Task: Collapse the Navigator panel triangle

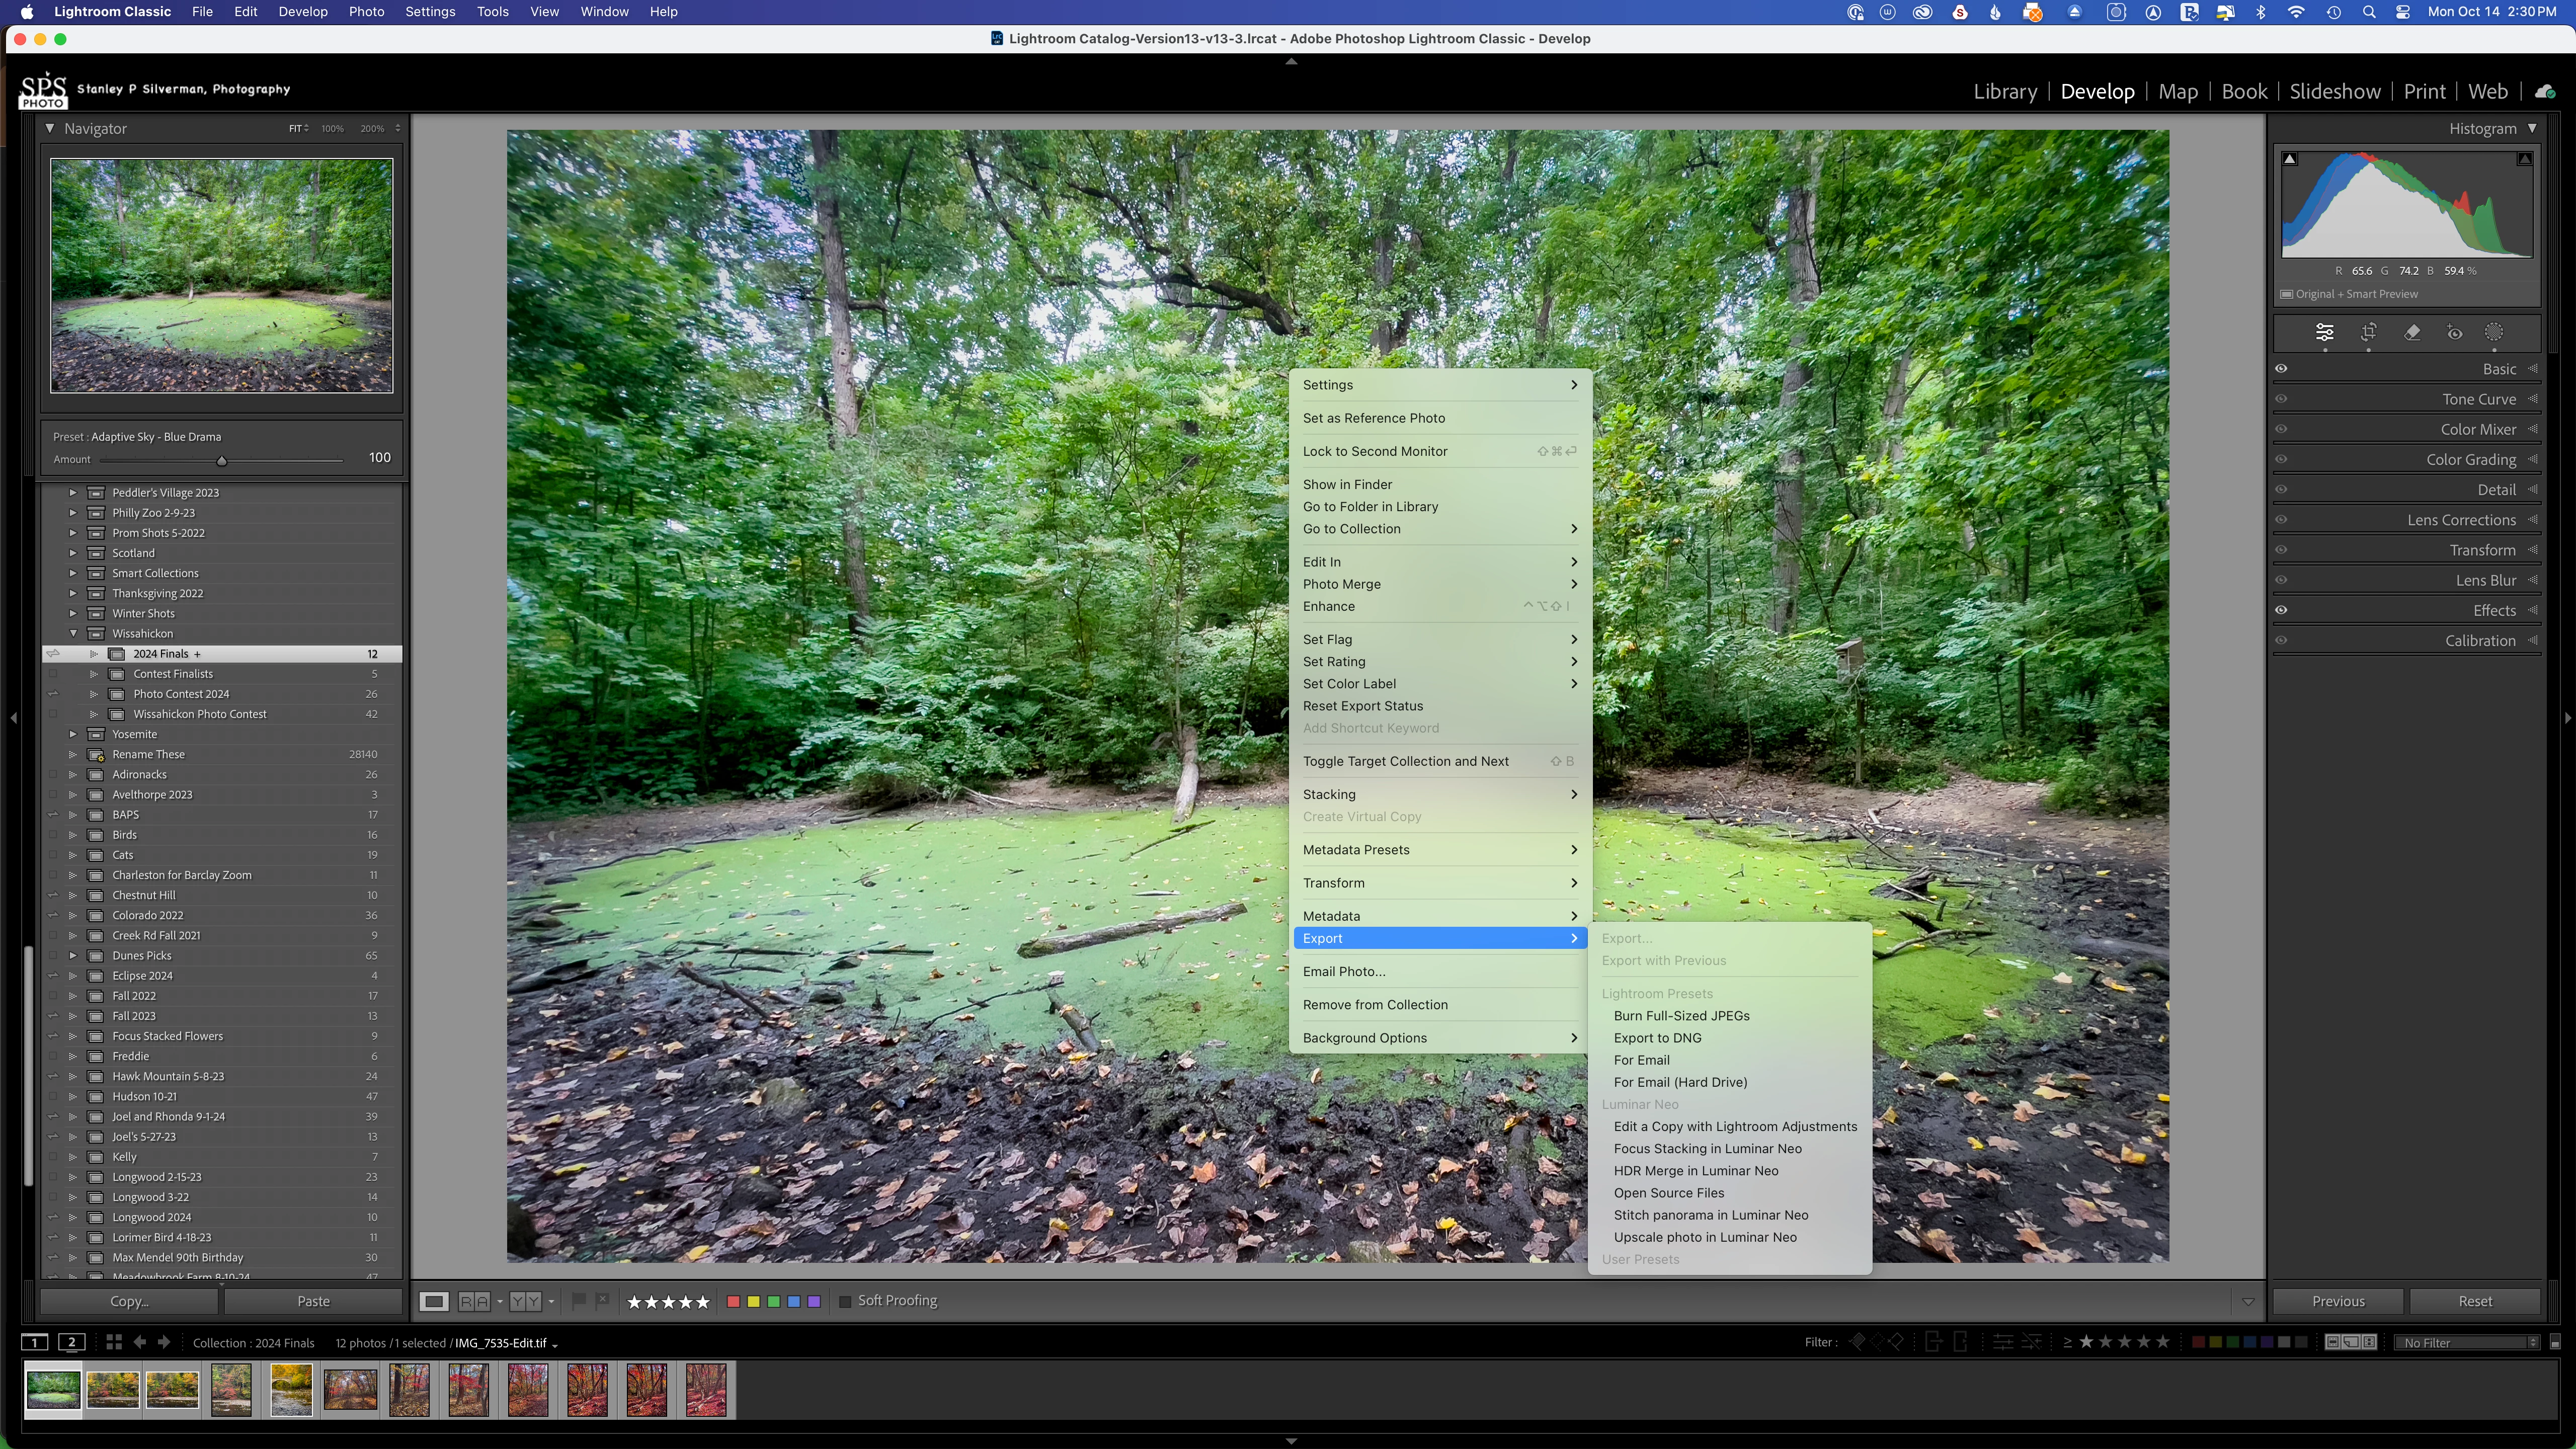Action: click(49, 128)
